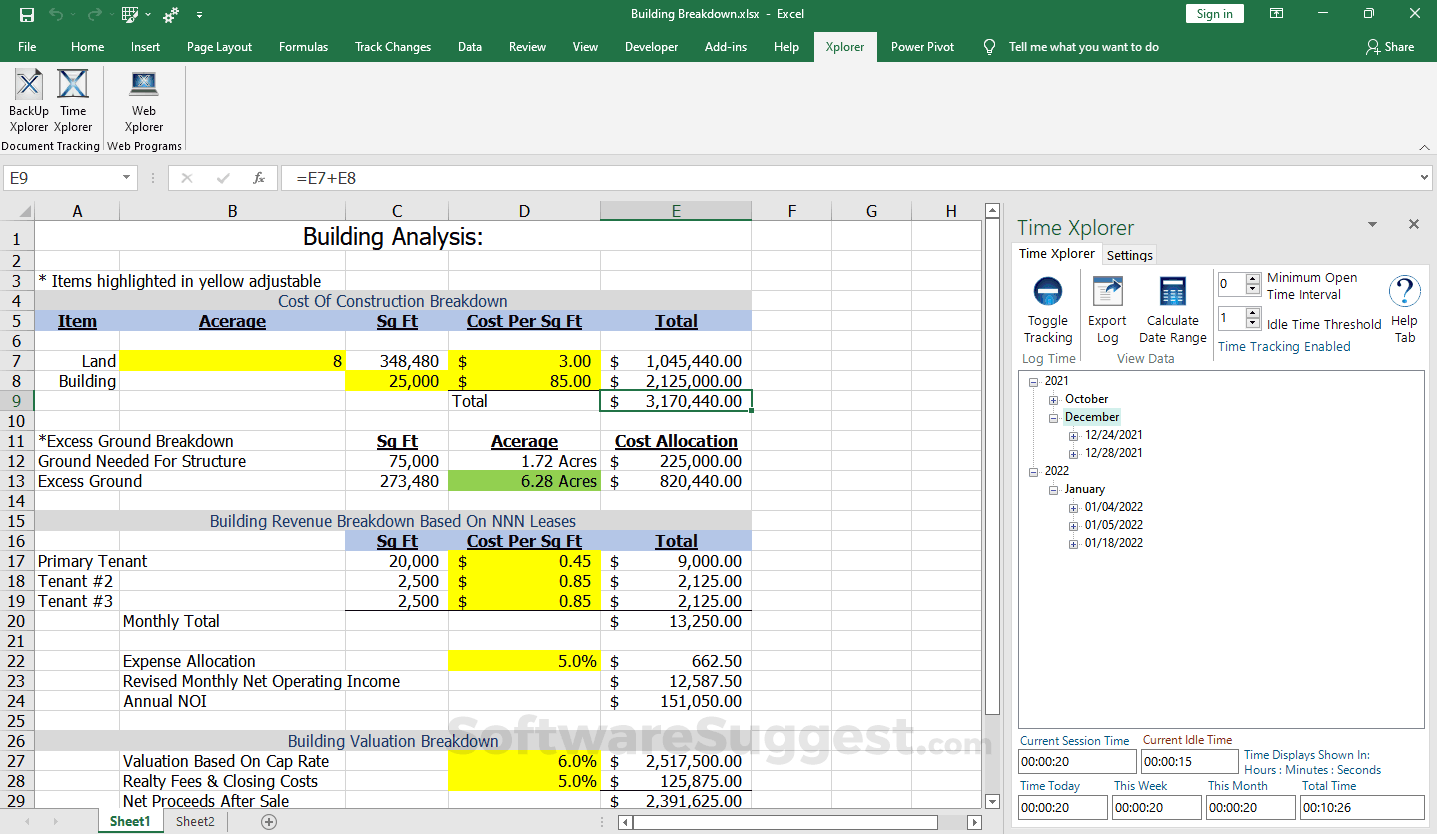
Task: Open the Help Tab icon
Action: 1404,292
